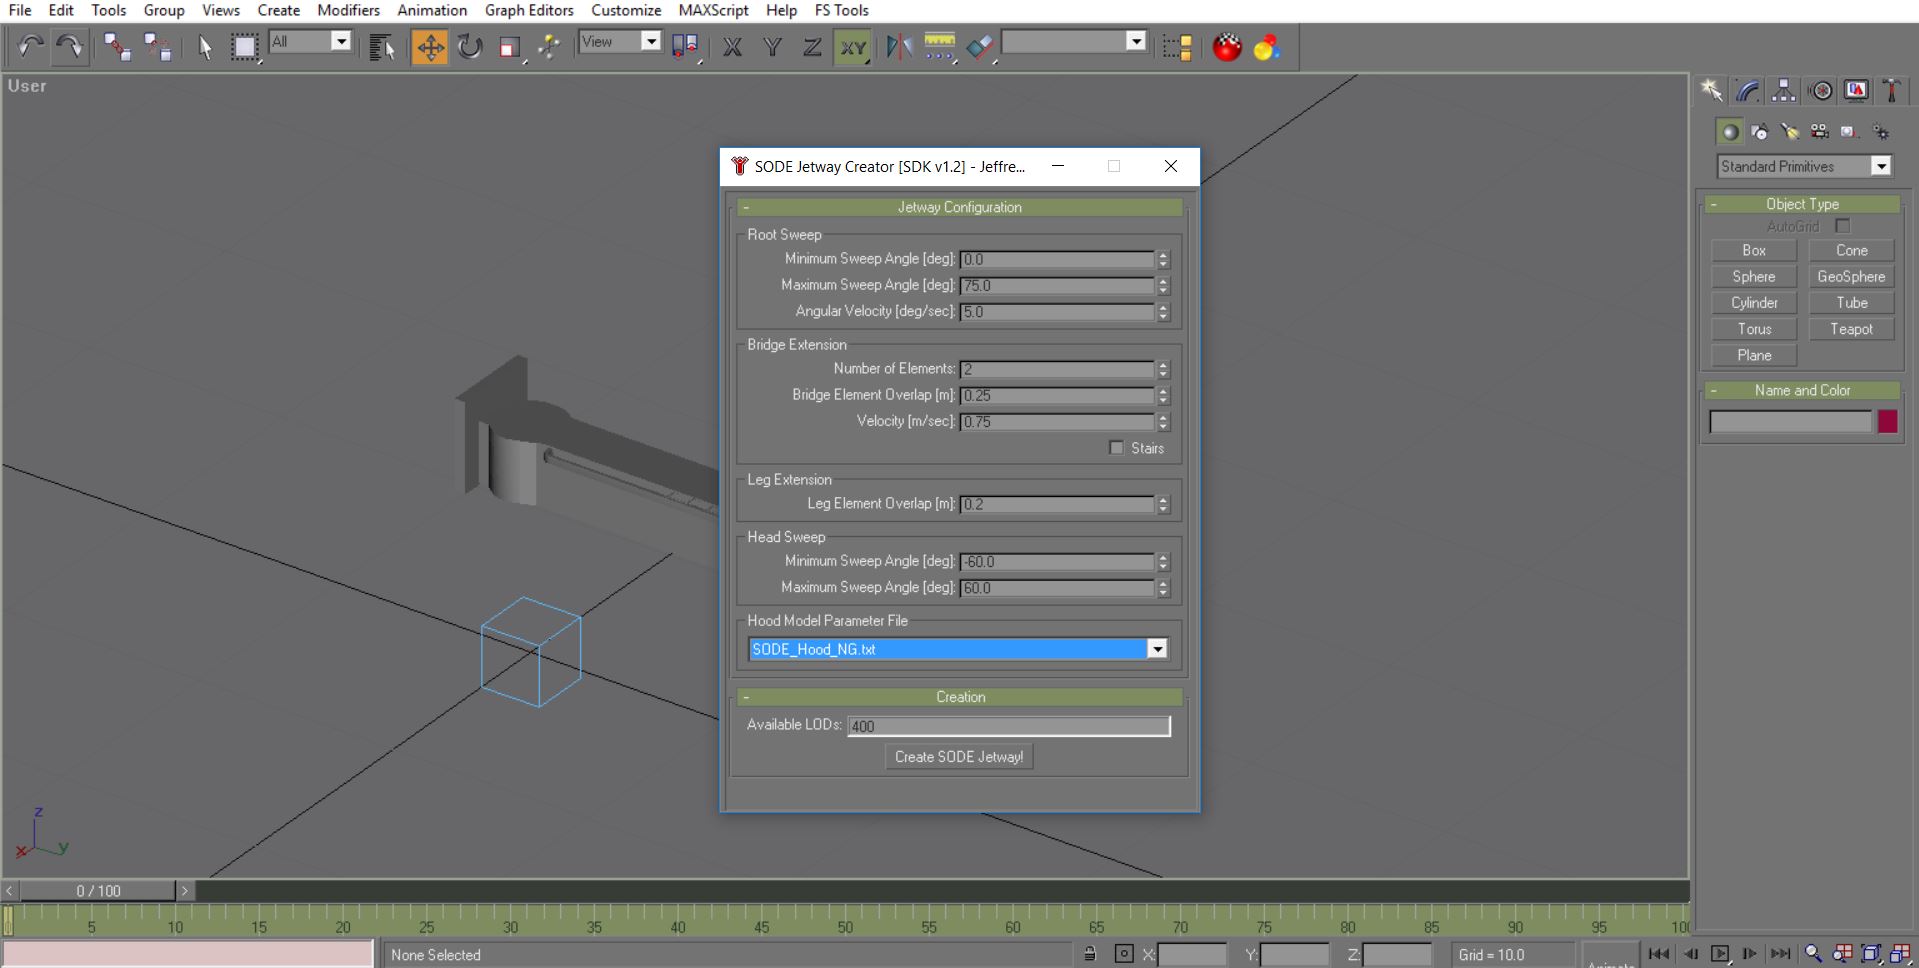The image size is (1919, 968).
Task: Switch to the Display command panel
Action: pyautogui.click(x=1857, y=91)
